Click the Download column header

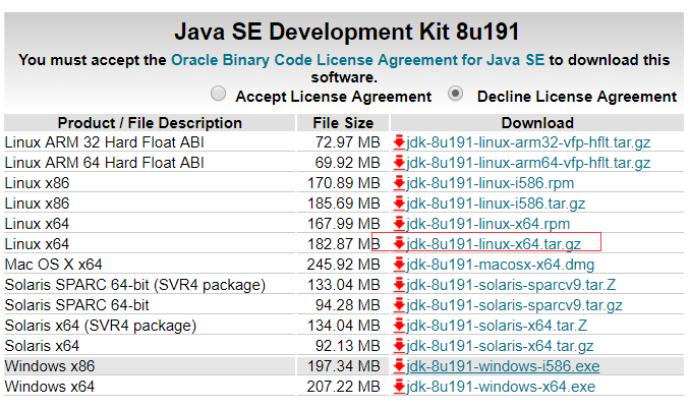click(537, 123)
